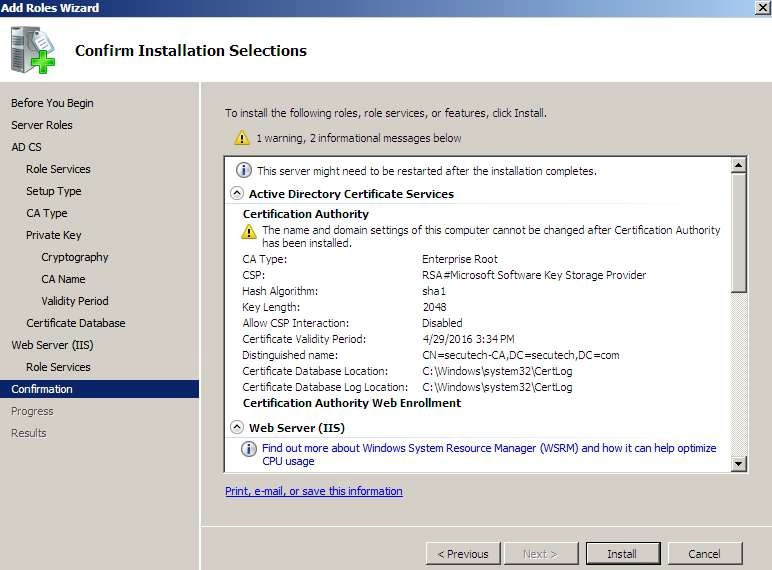772x570 pixels.
Task: Collapse the Active Directory Certificate Services section
Action: point(237,193)
